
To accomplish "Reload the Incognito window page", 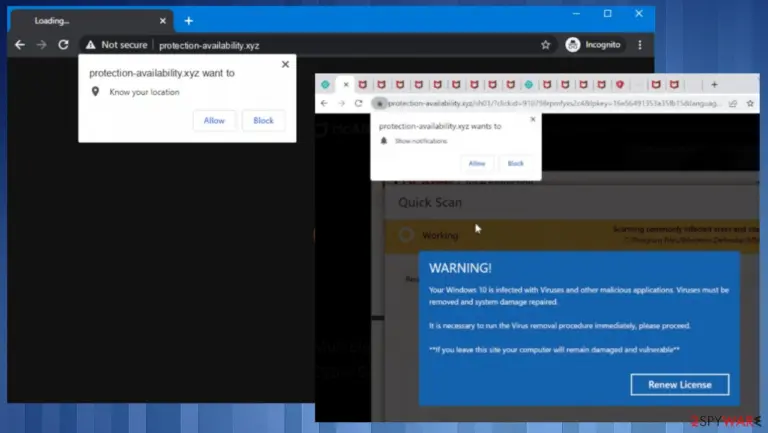I will 63,45.
